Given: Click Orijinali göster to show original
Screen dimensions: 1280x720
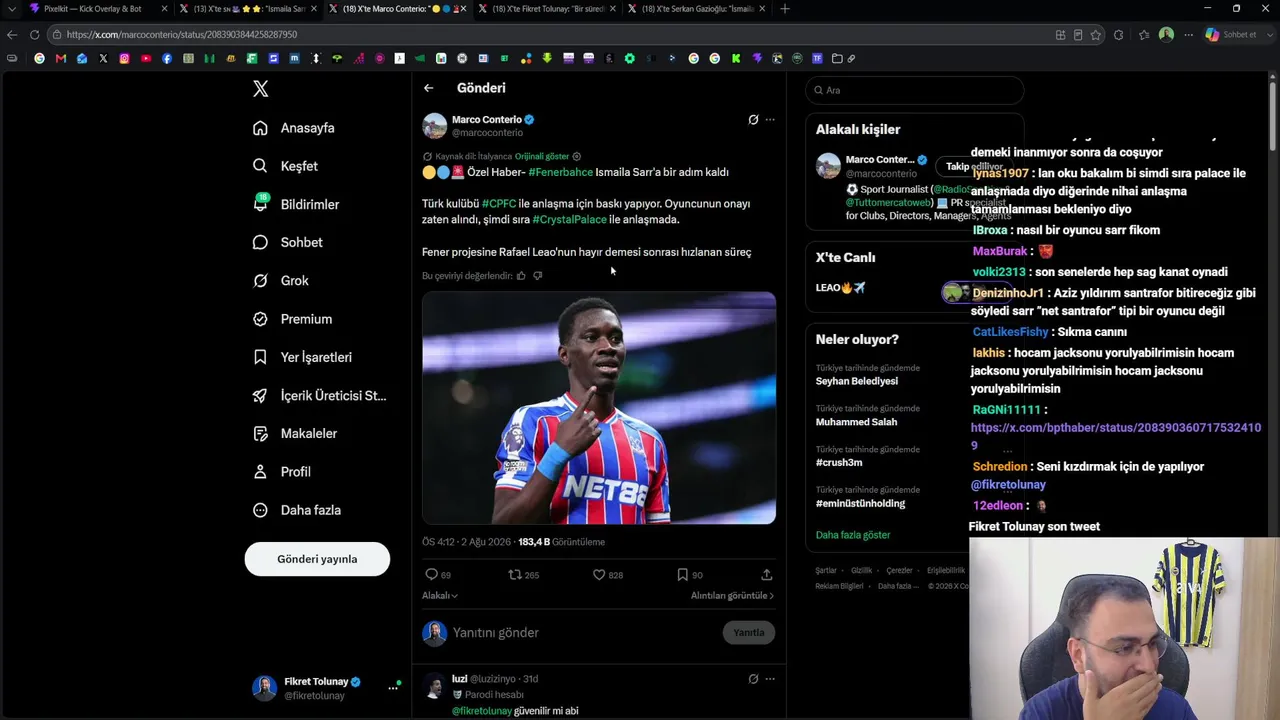Looking at the screenshot, I should click(542, 156).
